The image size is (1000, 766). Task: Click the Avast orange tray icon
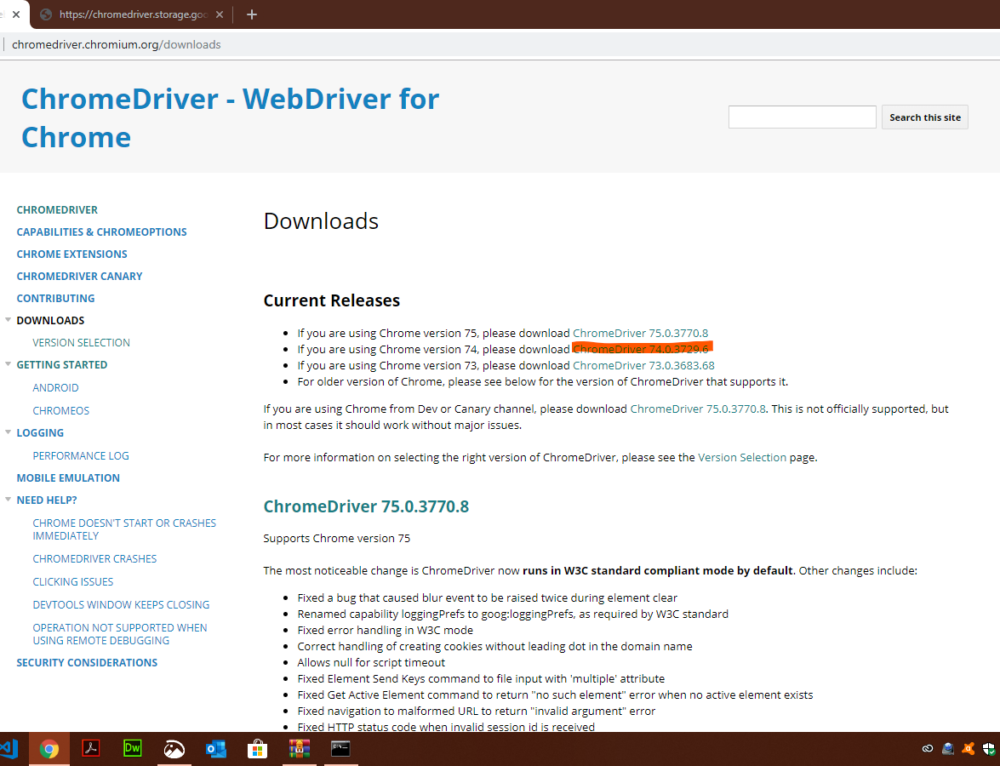click(968, 749)
